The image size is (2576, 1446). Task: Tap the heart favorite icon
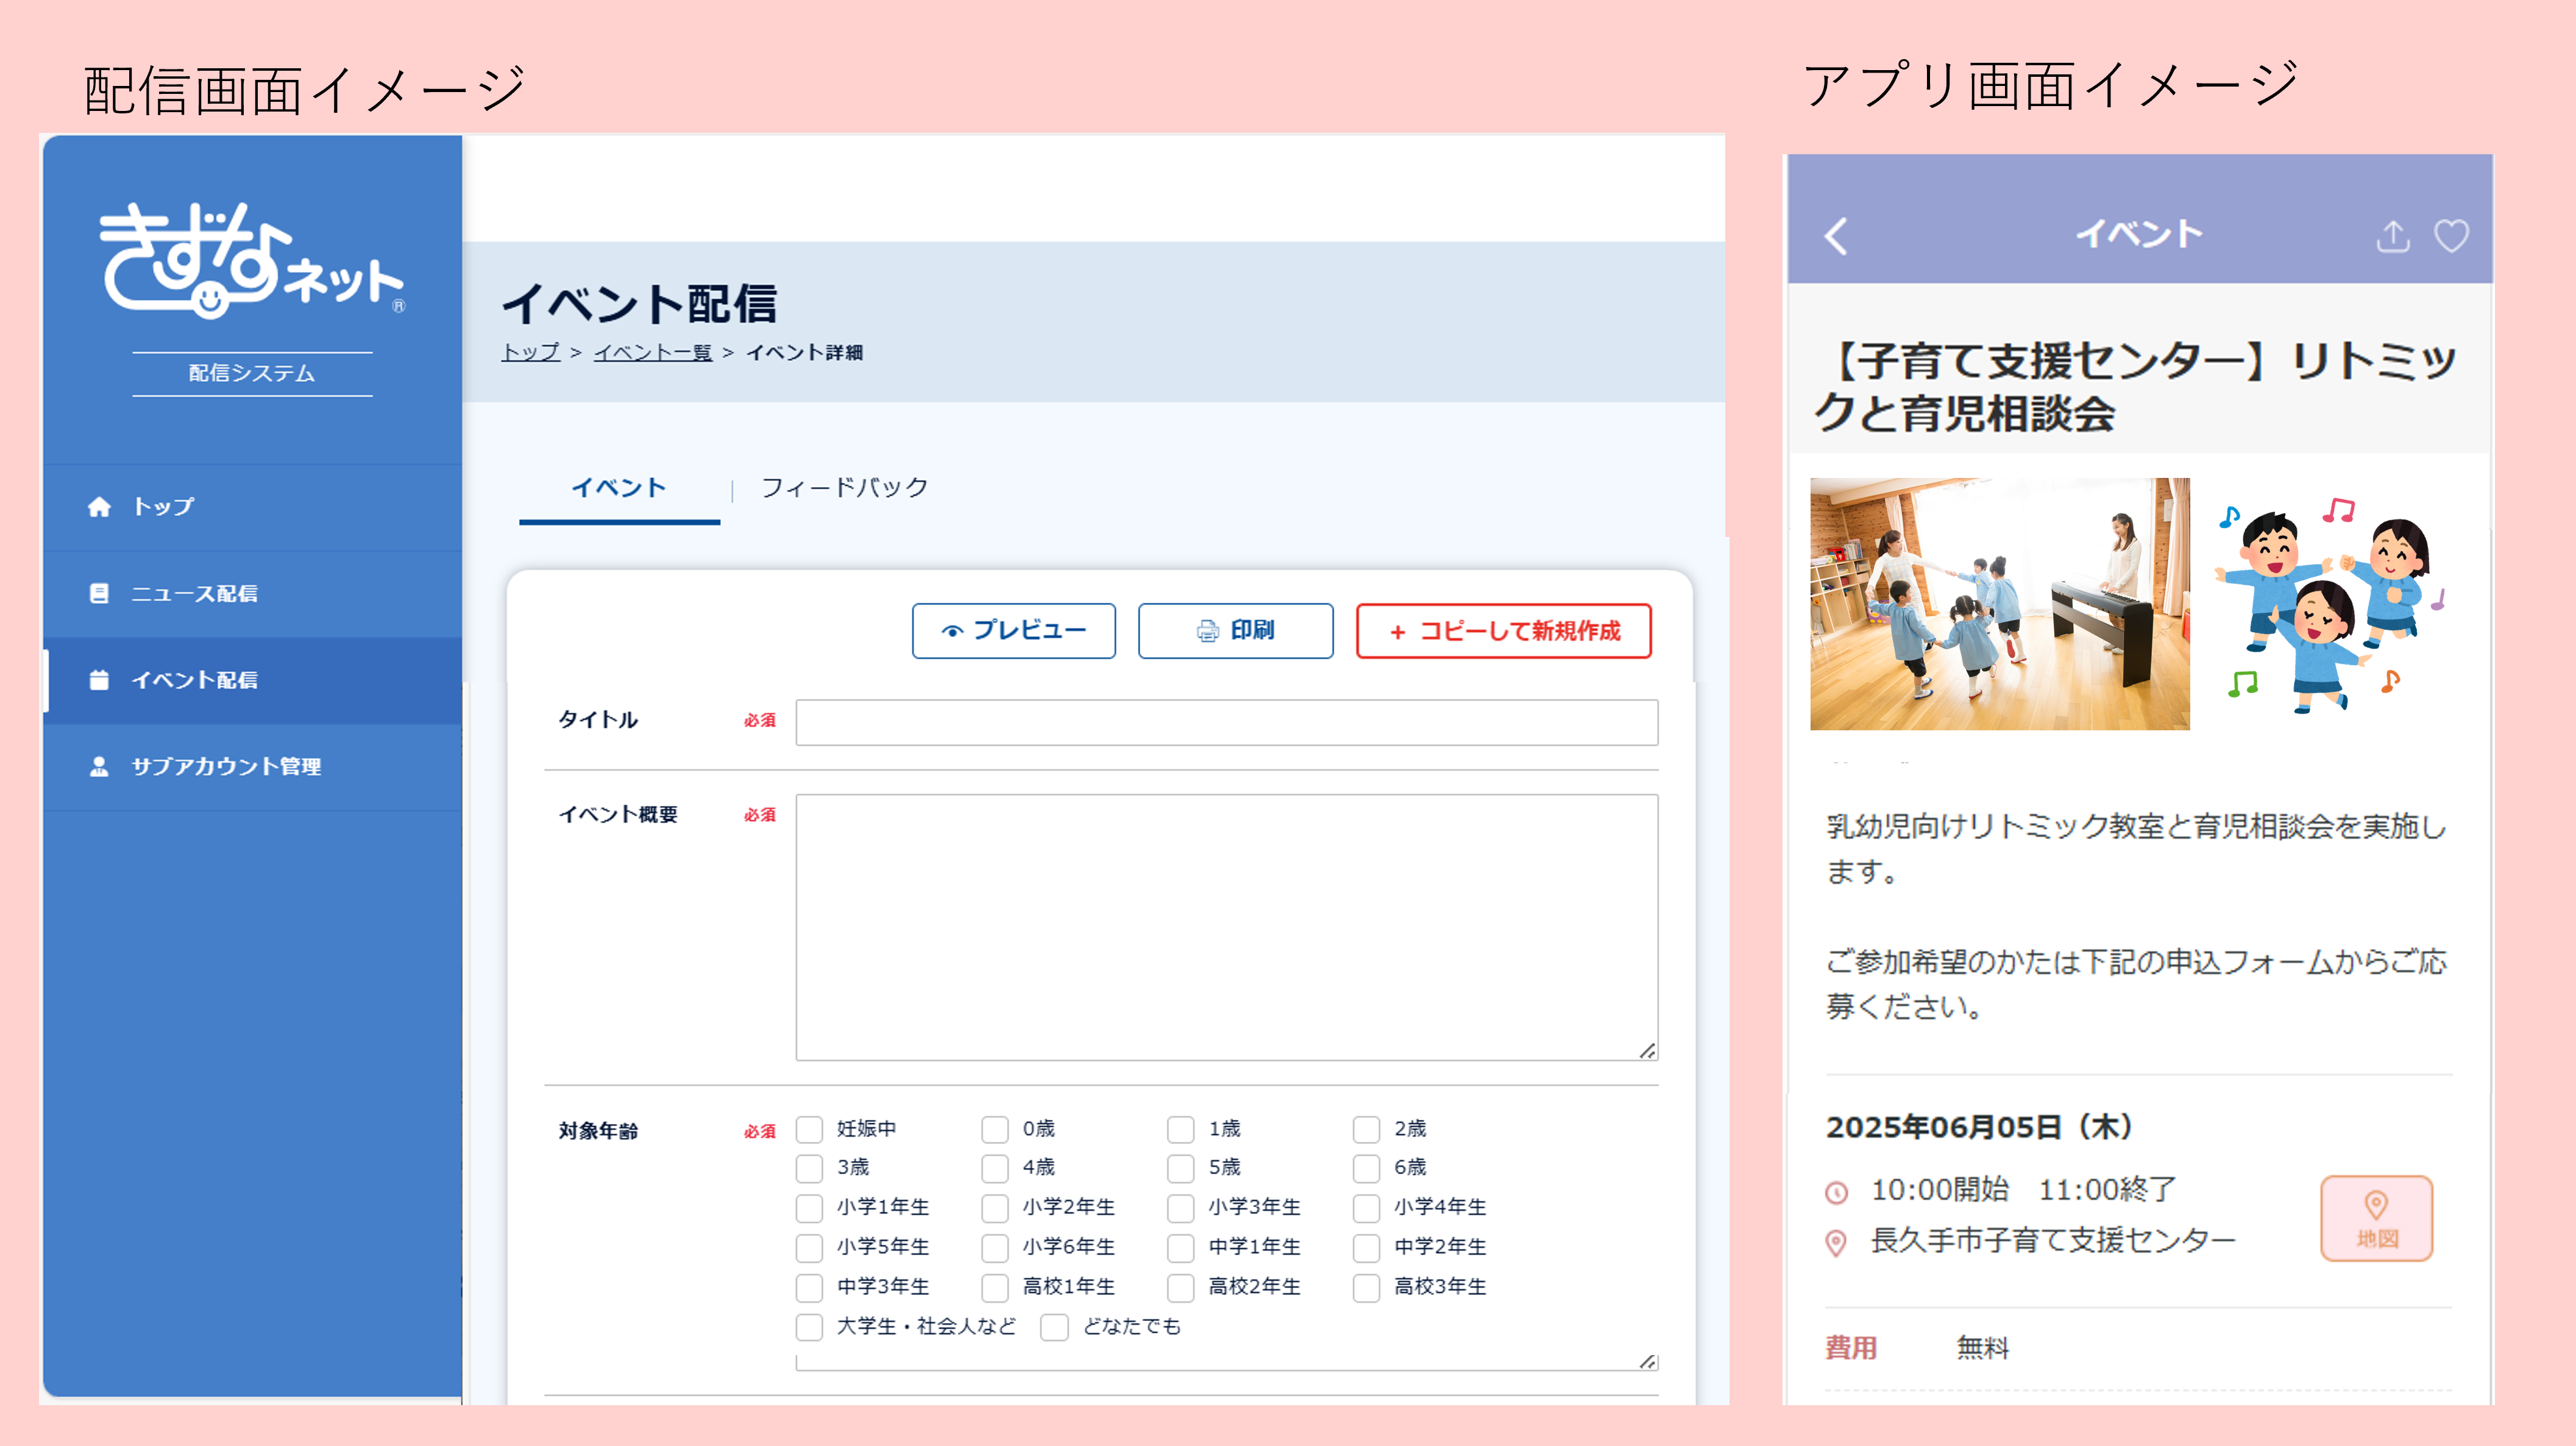2451,236
